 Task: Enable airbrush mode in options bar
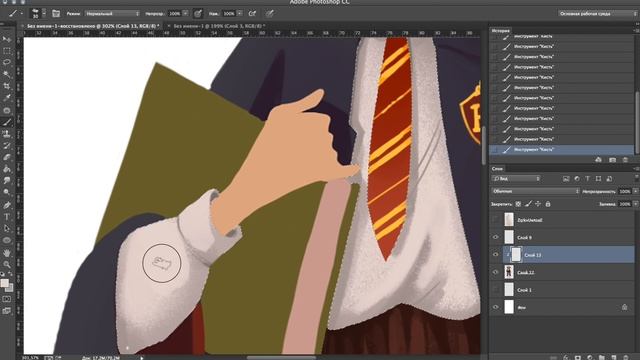252,13
